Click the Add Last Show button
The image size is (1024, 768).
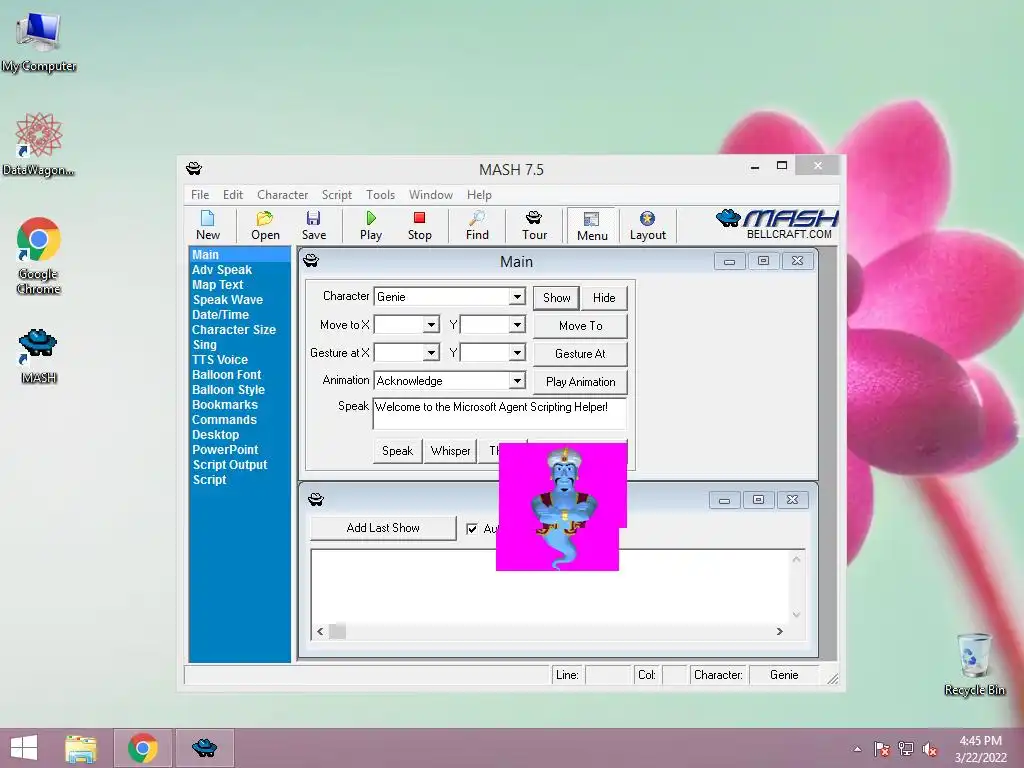[383, 528]
